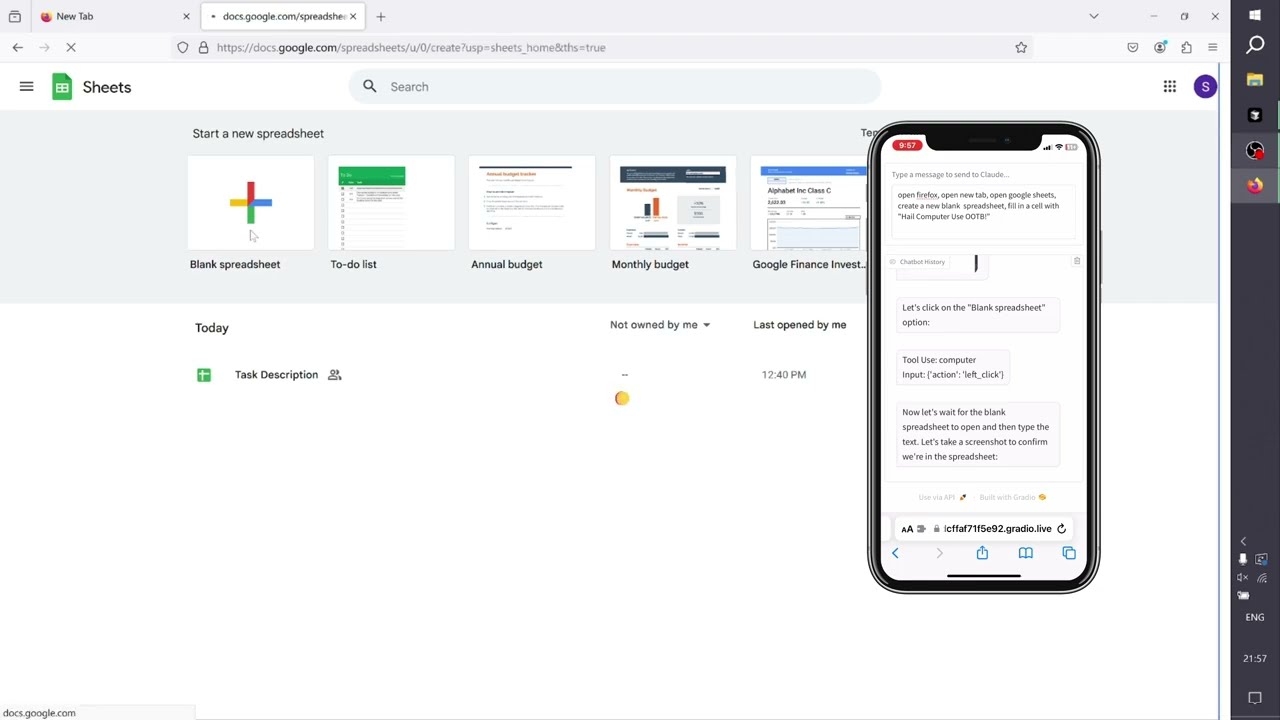
Task: Open Windows taskbar search icon
Action: click(x=1255, y=45)
